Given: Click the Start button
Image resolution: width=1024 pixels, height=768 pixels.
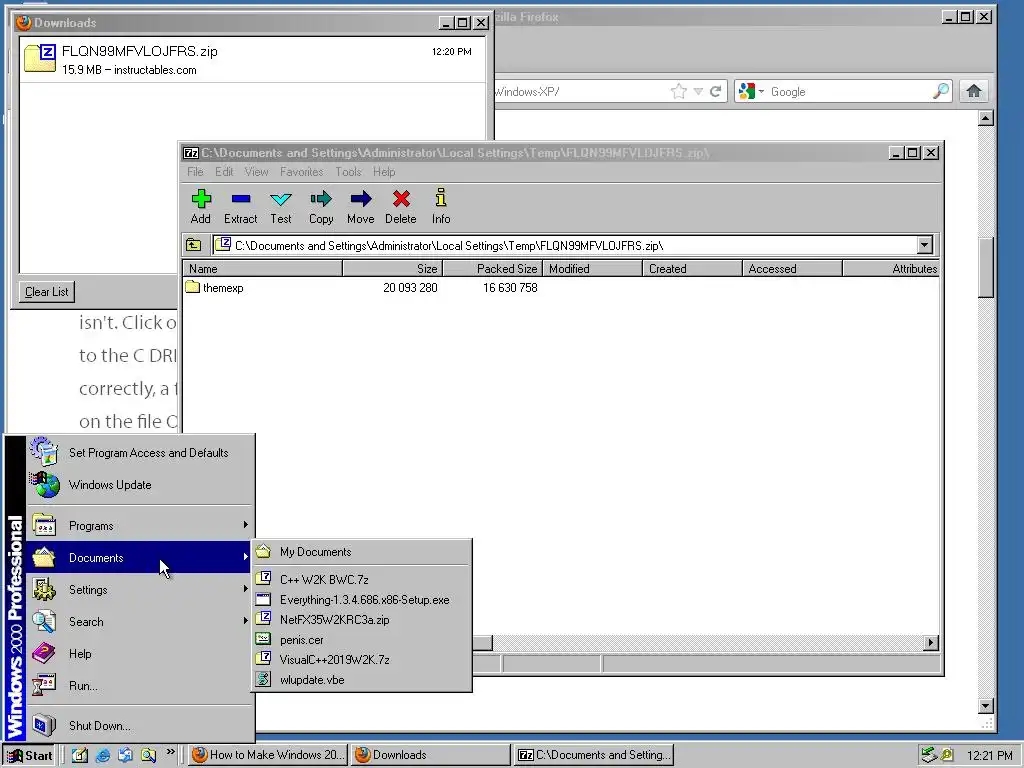Looking at the screenshot, I should coord(29,755).
